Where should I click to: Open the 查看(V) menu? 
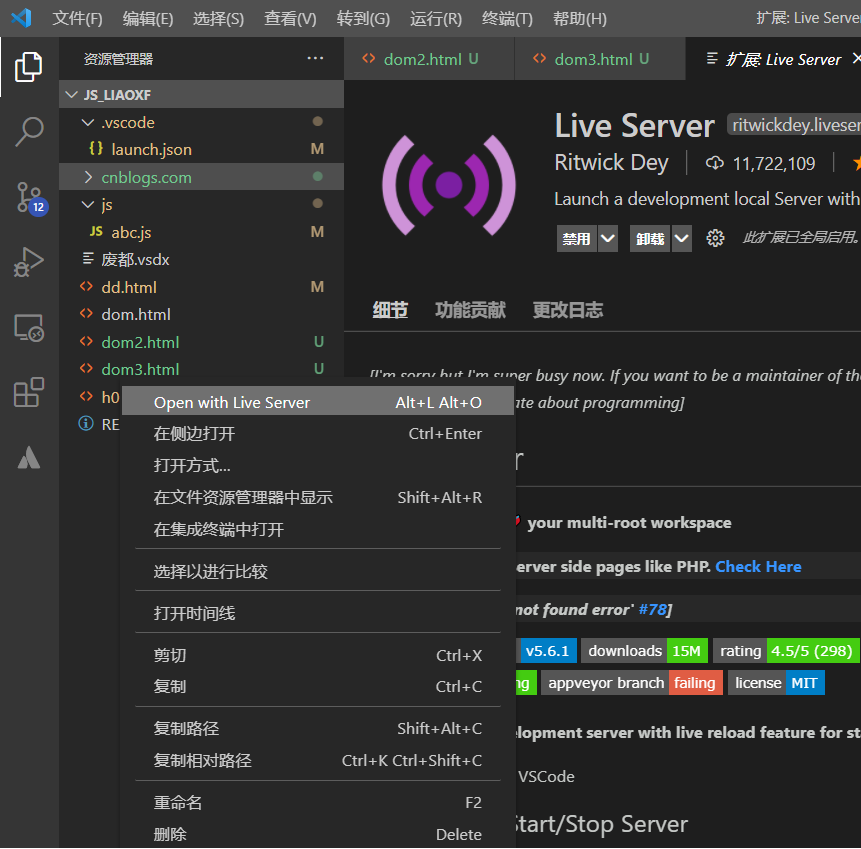(290, 19)
